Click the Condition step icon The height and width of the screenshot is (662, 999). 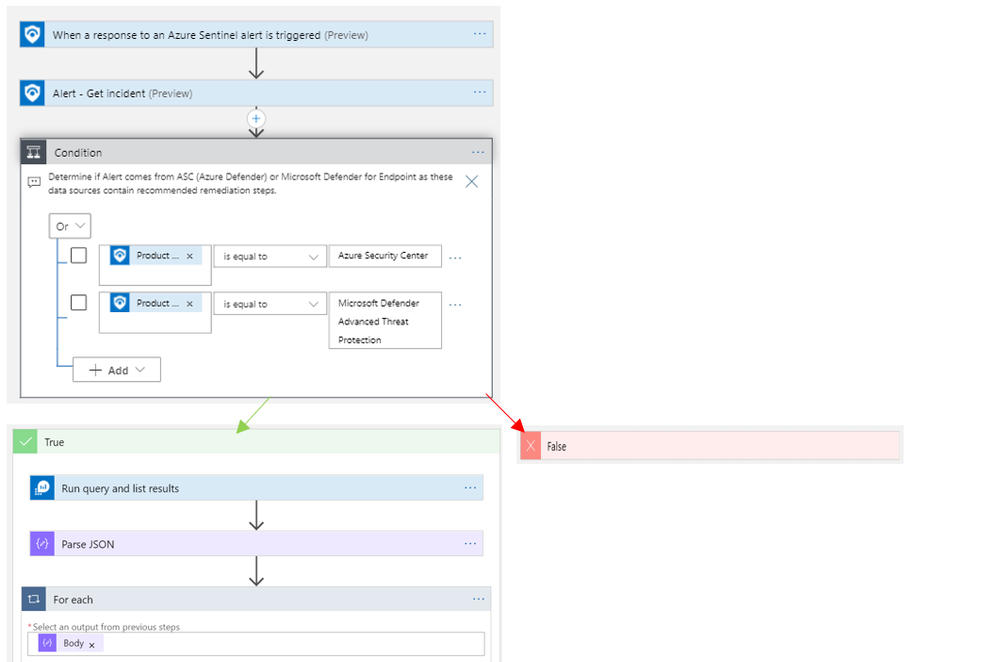(x=34, y=152)
